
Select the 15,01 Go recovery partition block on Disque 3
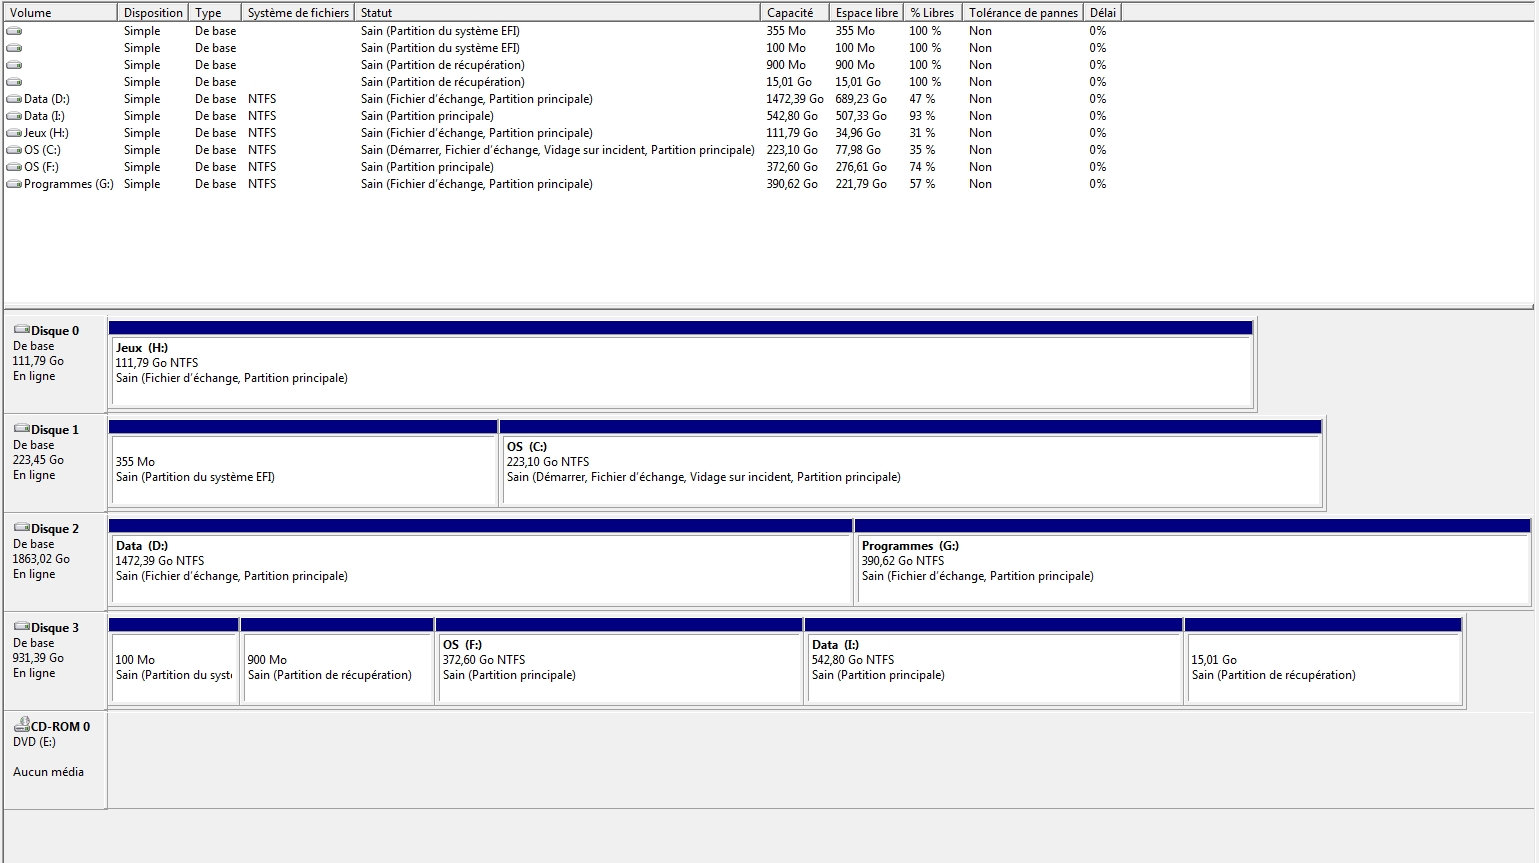[x=1323, y=661]
